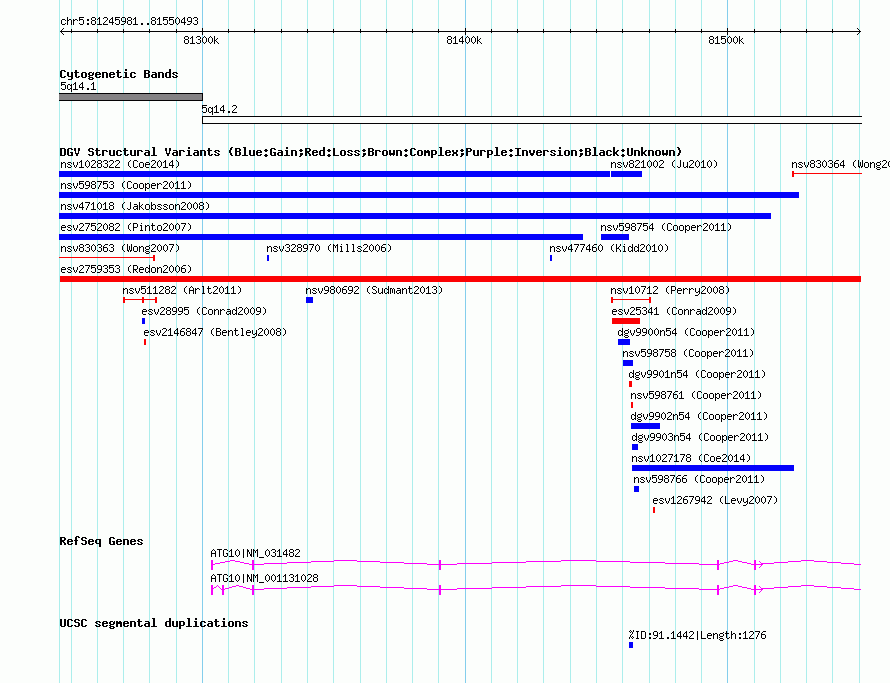
Task: Click the nsv830363 (Wong2007) label
Action: tap(120, 248)
